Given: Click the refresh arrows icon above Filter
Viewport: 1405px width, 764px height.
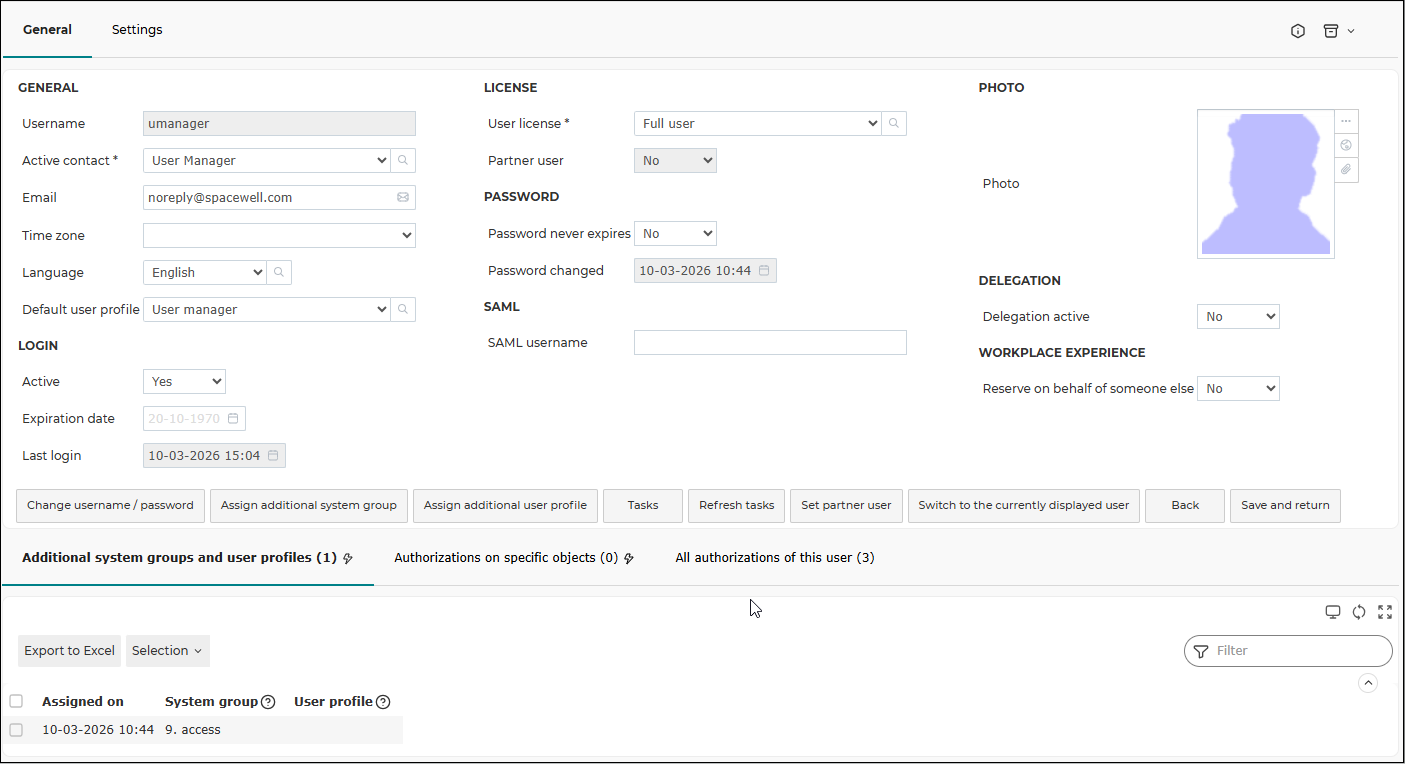Looking at the screenshot, I should pos(1359,612).
